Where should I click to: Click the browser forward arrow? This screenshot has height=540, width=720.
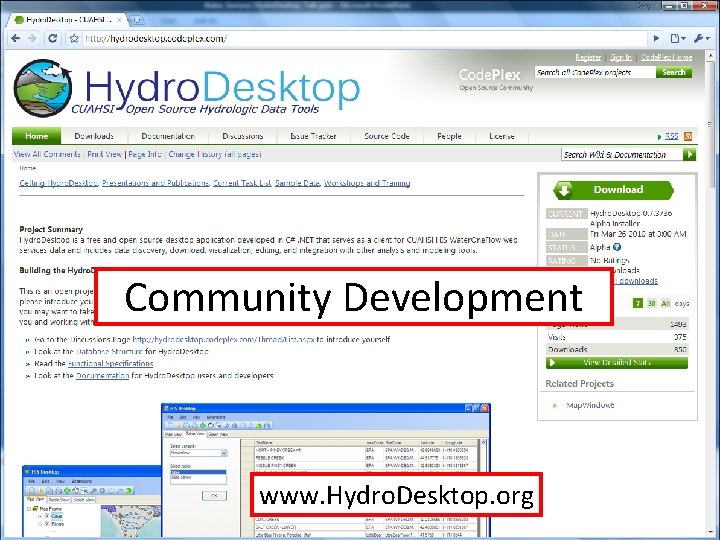click(x=32, y=39)
